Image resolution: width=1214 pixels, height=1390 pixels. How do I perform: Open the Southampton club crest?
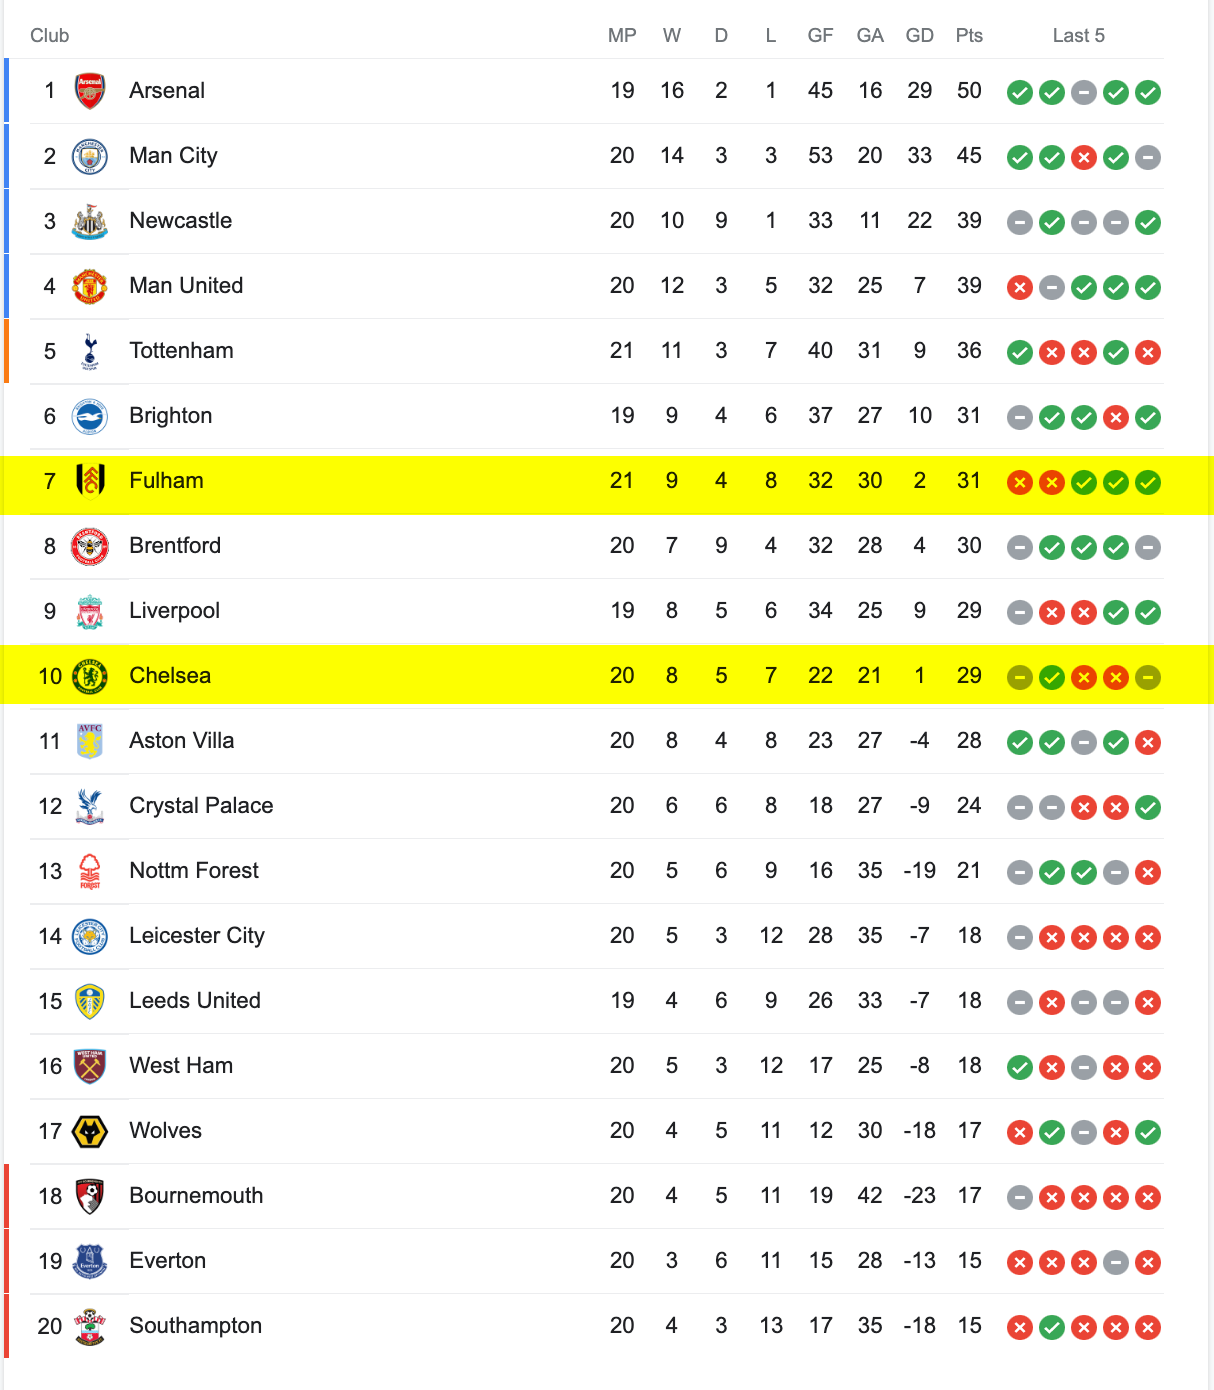(90, 1326)
